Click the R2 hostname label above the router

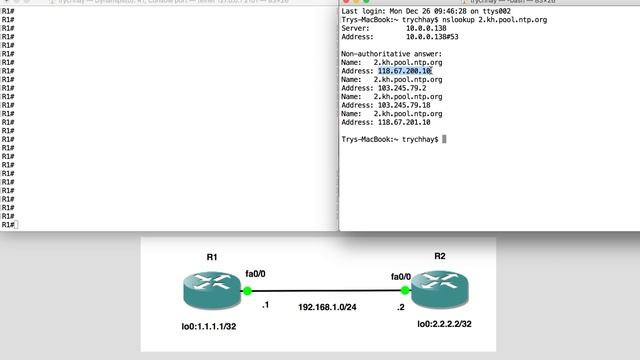pyautogui.click(x=440, y=256)
